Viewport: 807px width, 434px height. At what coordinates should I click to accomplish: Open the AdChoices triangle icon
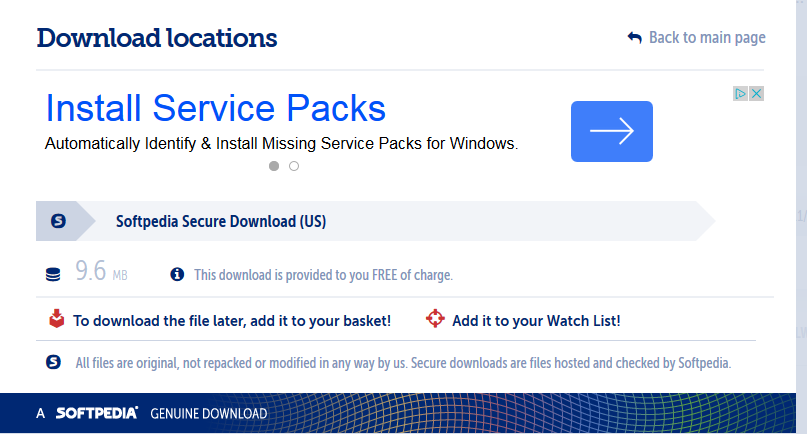(x=740, y=94)
